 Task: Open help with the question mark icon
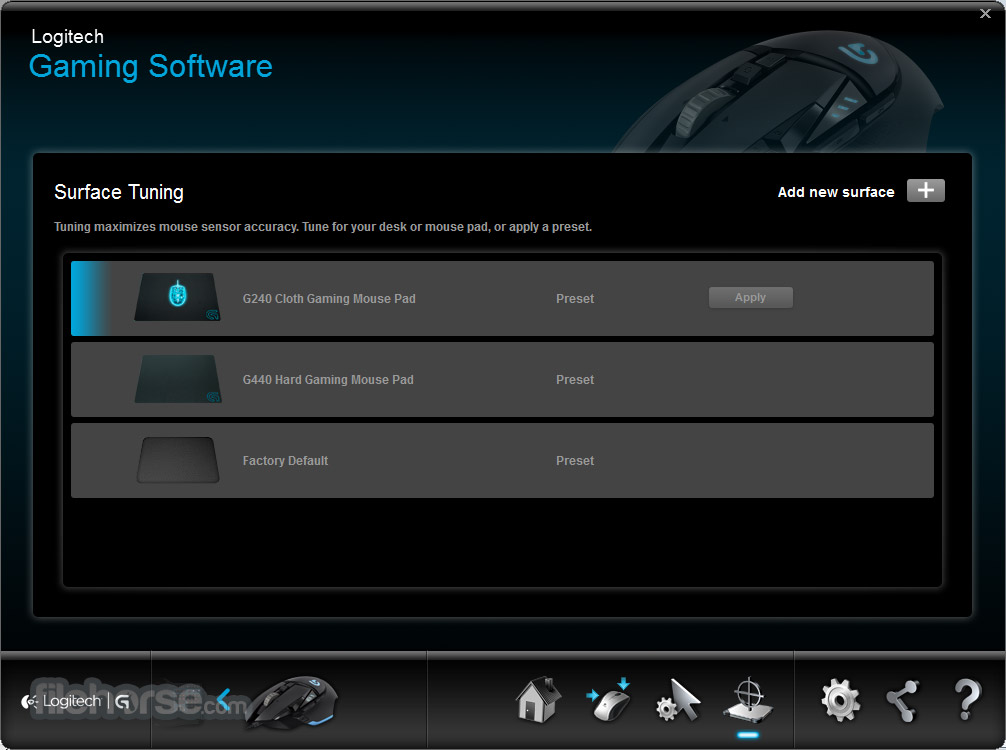967,699
